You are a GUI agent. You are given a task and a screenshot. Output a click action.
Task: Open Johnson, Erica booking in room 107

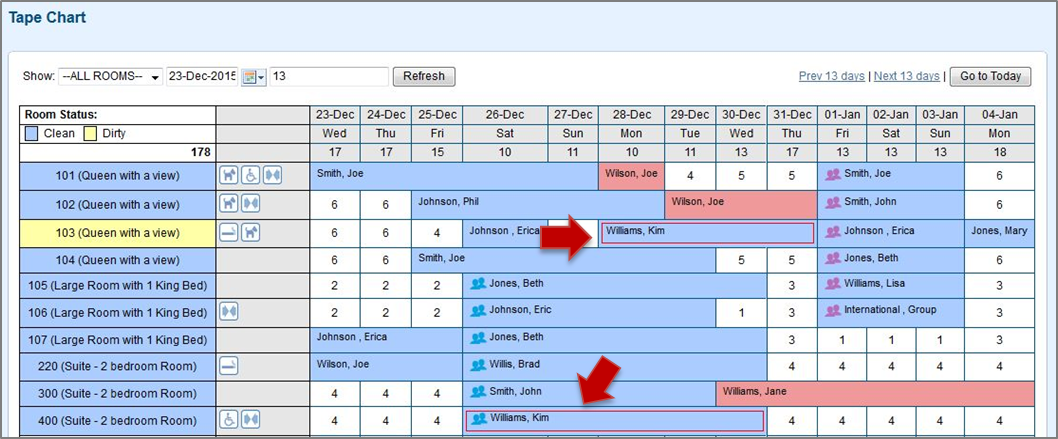(387, 339)
